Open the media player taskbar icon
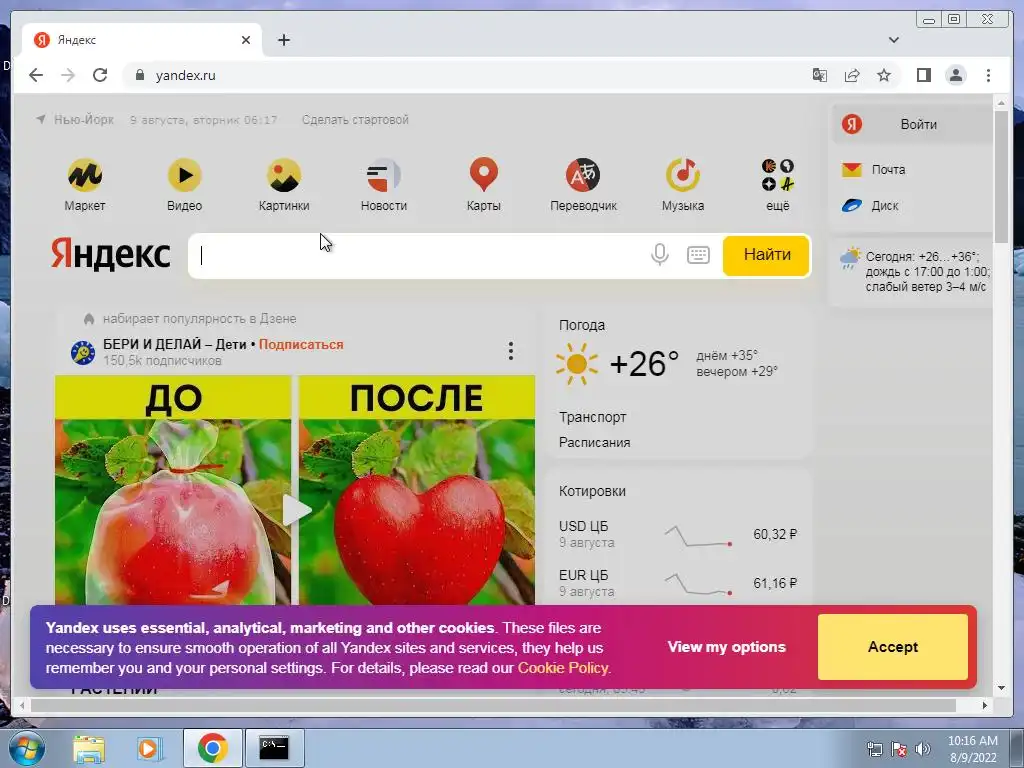The image size is (1024, 768). [150, 749]
